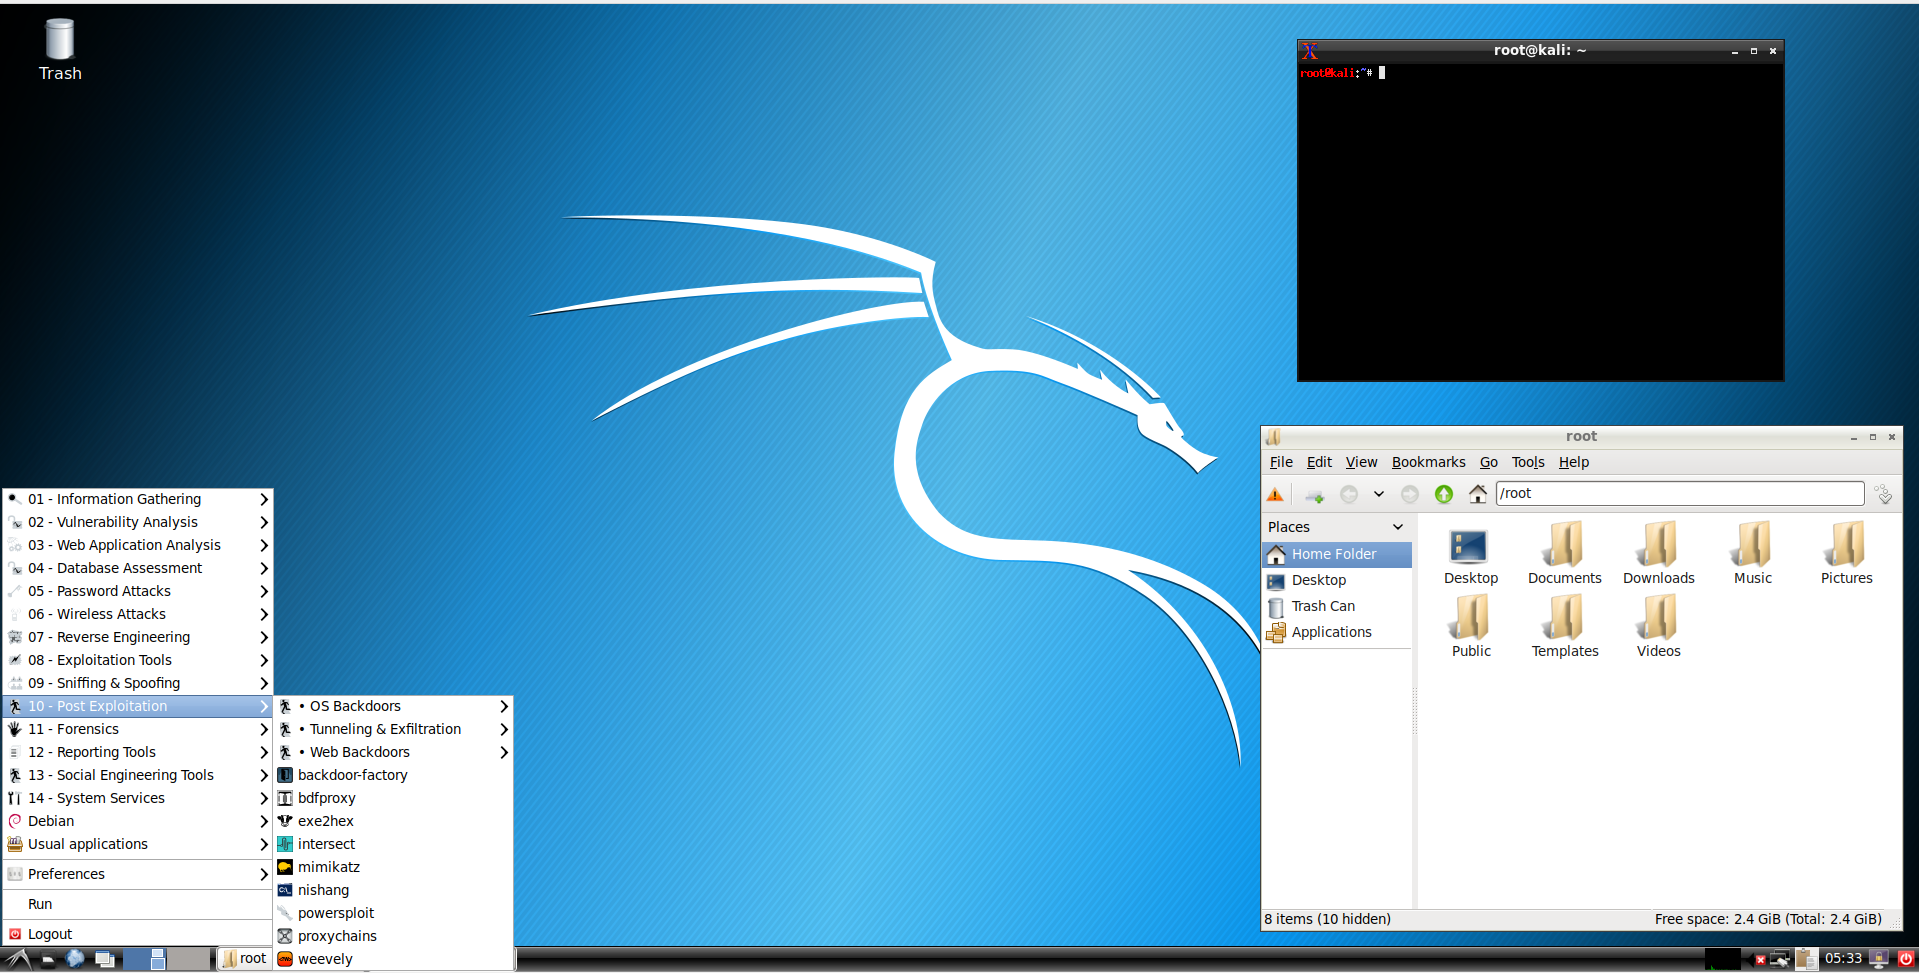
Task: Open the Bookmarks menu
Action: (x=1427, y=461)
